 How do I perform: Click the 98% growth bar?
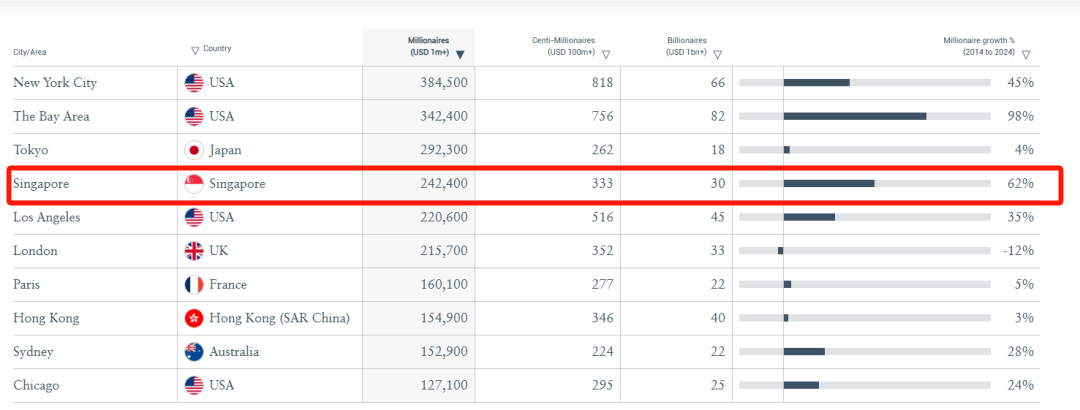(855, 116)
